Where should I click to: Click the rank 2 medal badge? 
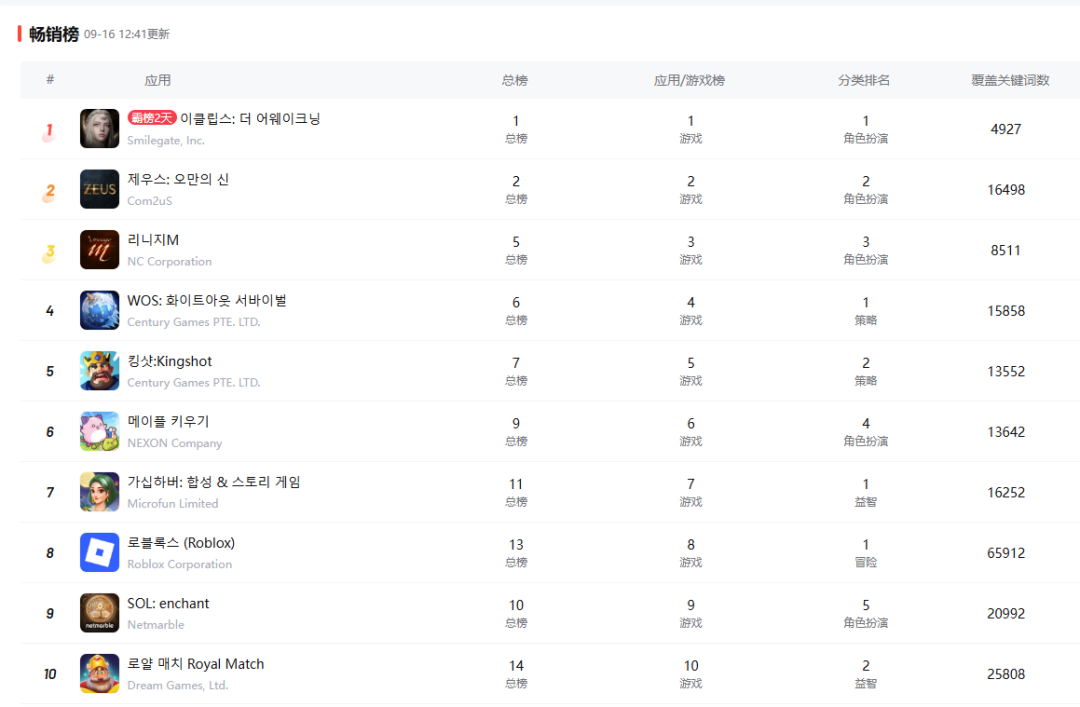point(49,192)
